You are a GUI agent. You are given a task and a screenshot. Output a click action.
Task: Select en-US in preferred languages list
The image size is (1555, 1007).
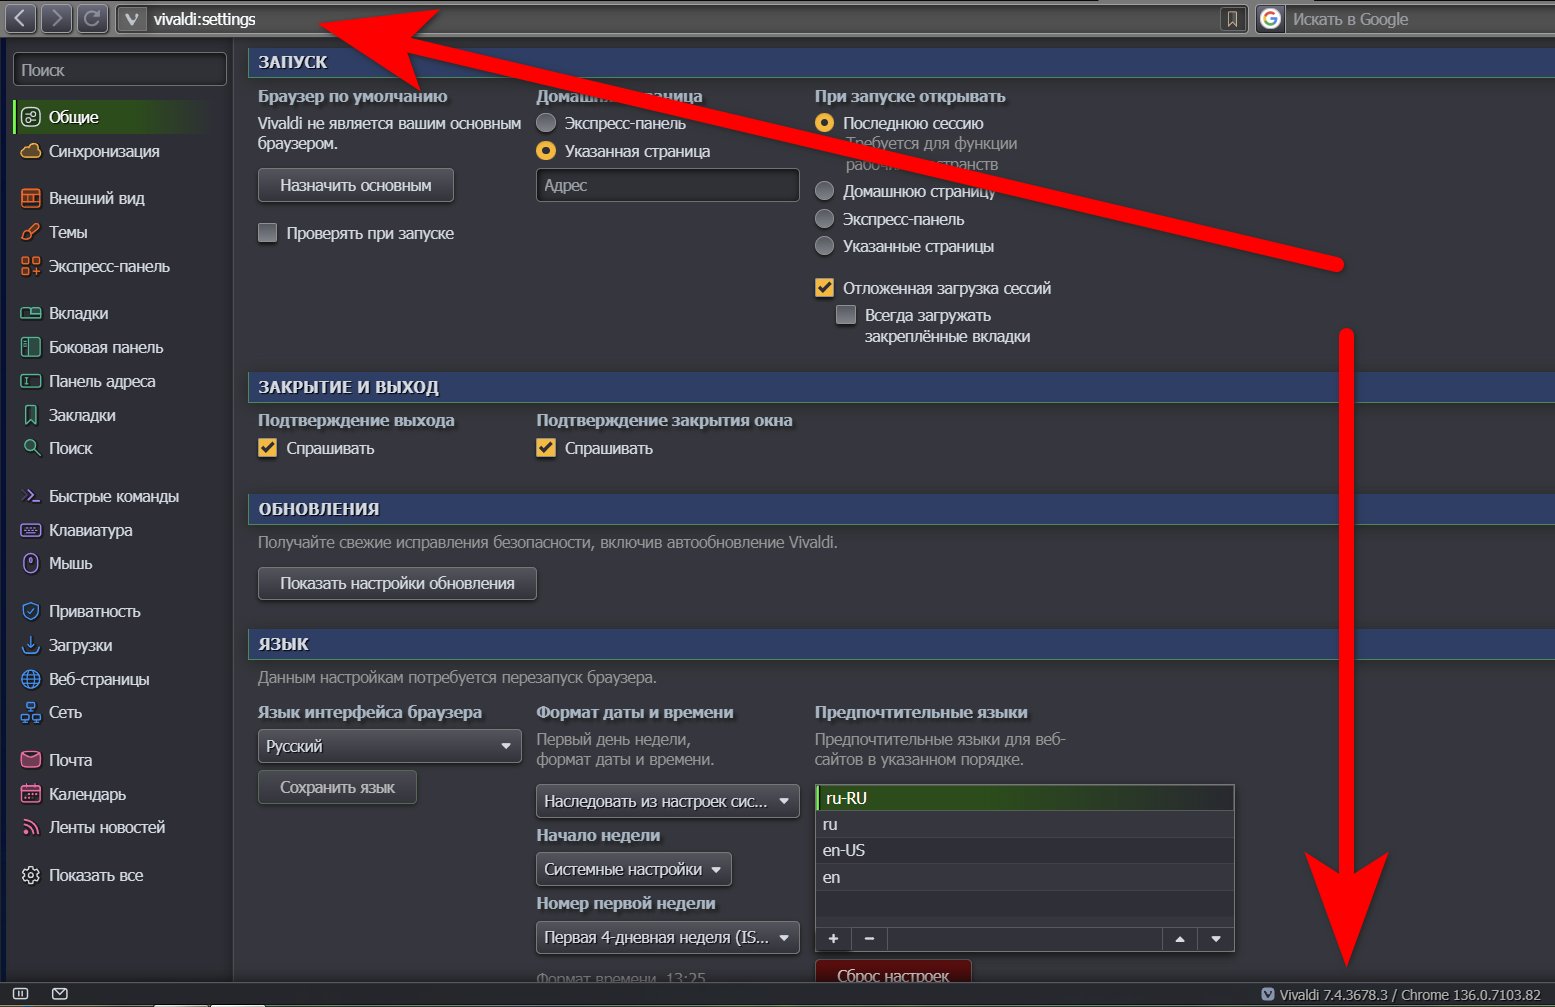(x=1025, y=850)
